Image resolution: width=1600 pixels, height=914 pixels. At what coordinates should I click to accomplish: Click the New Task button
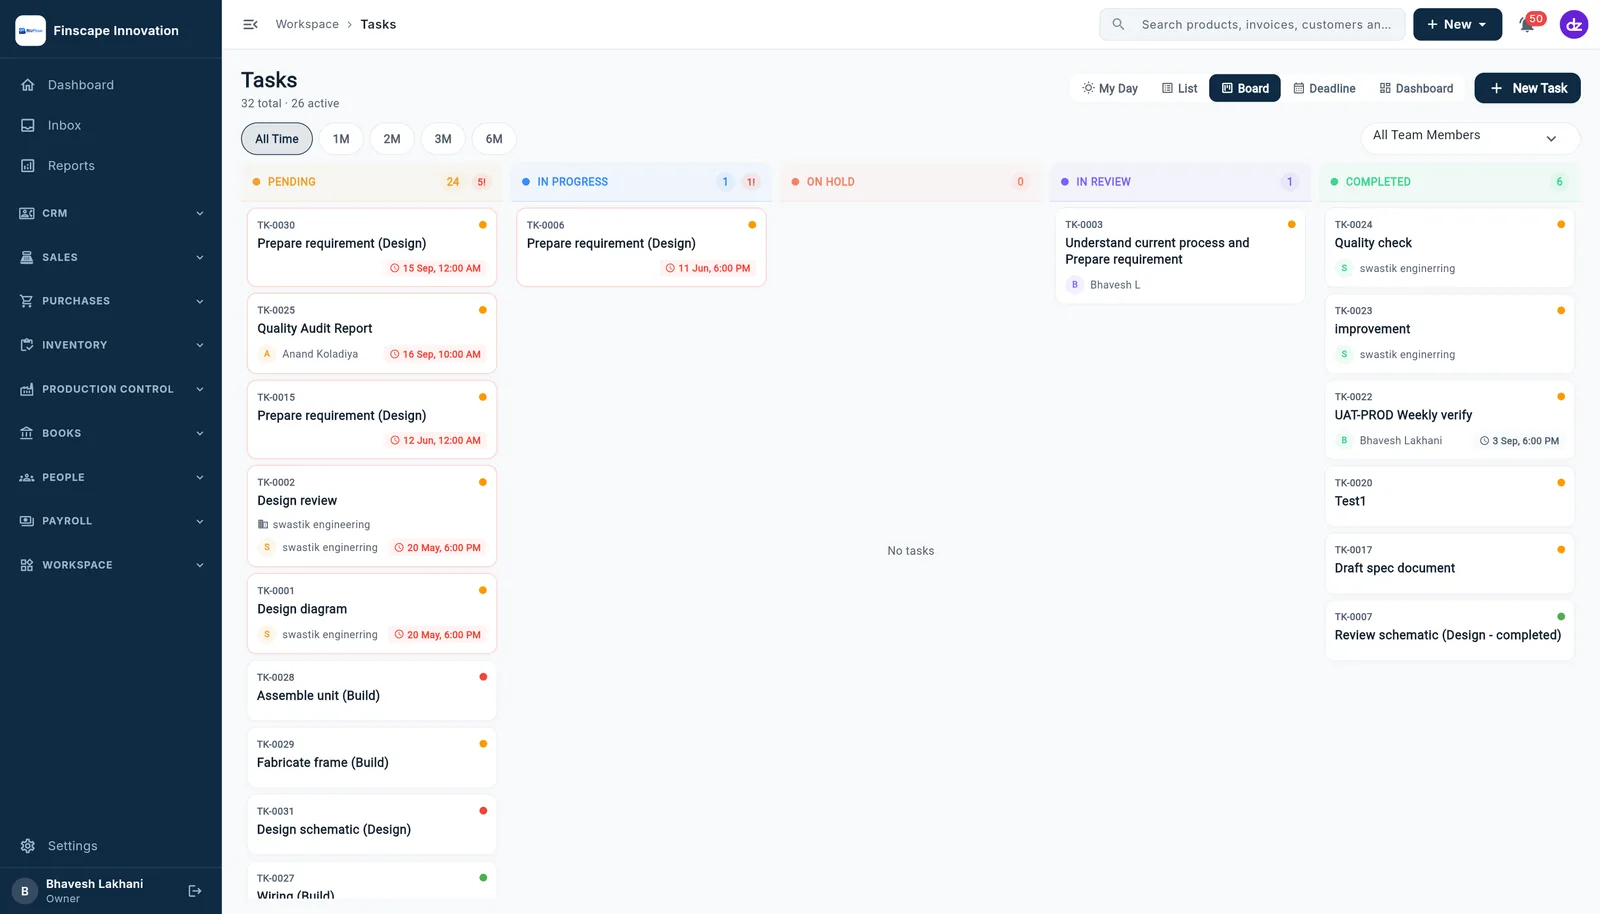pyautogui.click(x=1528, y=88)
